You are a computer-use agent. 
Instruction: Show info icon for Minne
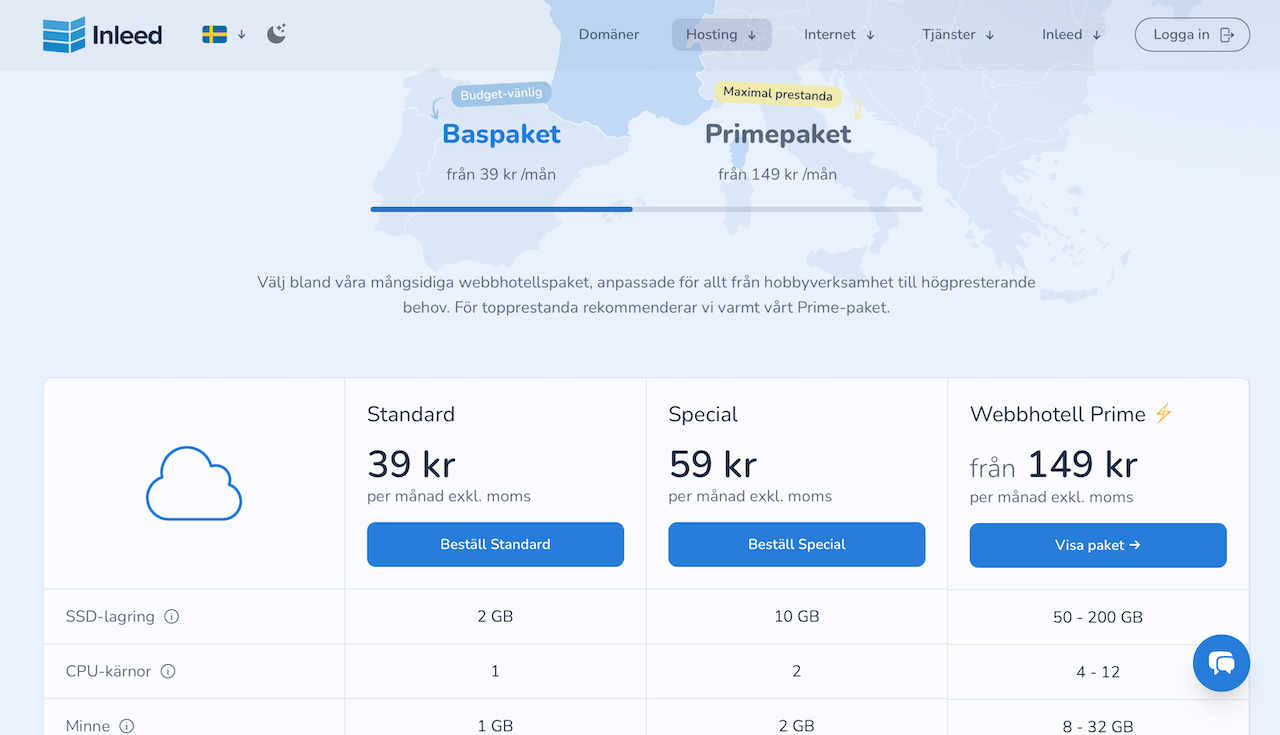[x=127, y=726]
